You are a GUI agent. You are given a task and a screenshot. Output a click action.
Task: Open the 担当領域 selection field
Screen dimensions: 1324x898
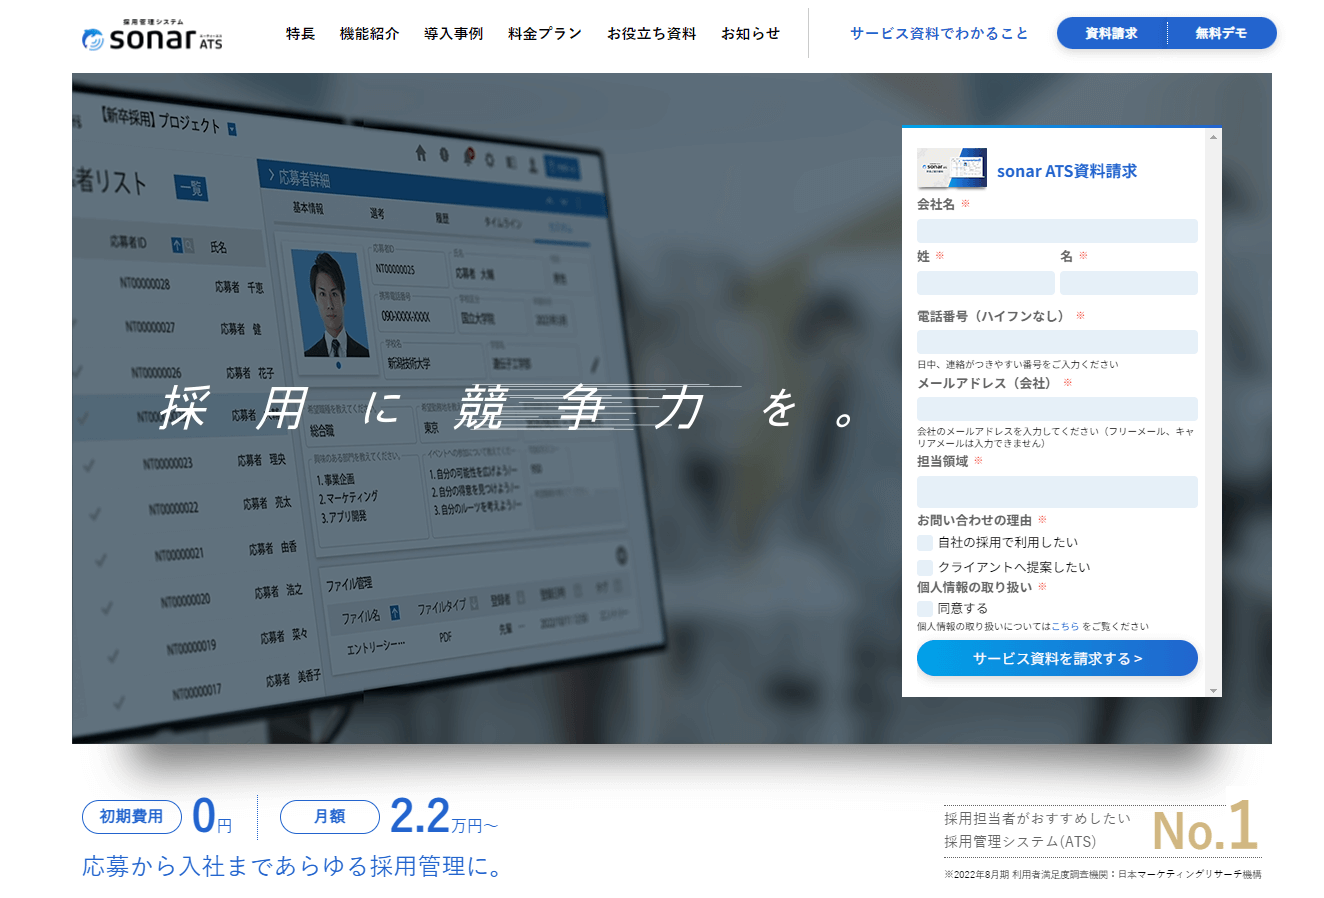coord(1057,492)
